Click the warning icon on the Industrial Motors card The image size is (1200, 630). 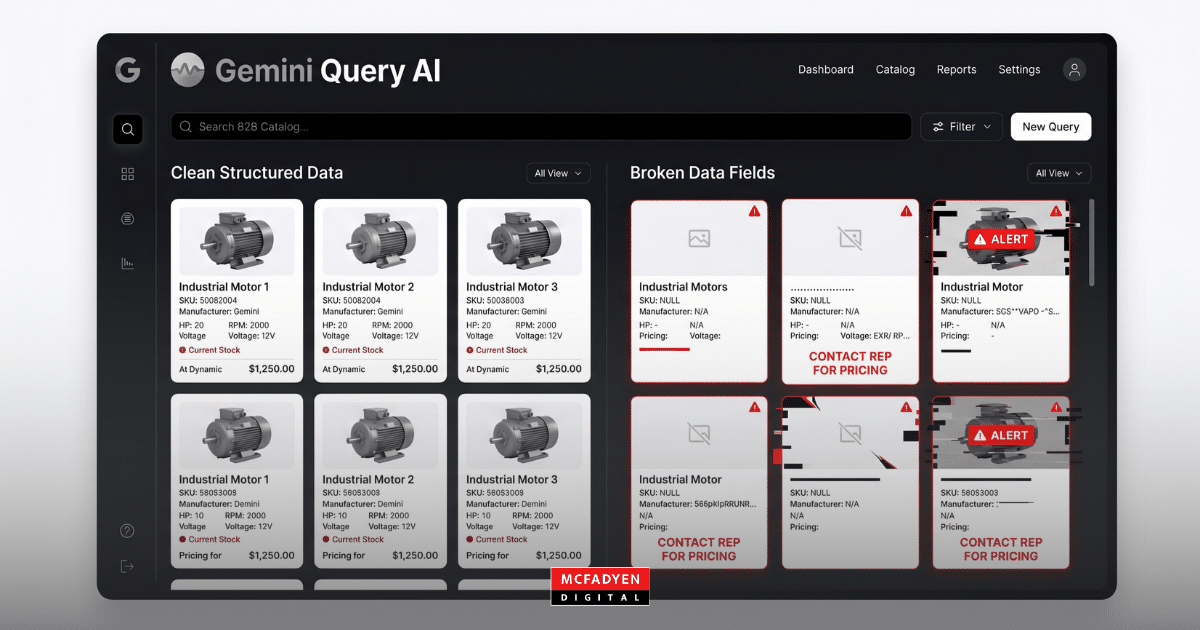[x=755, y=211]
